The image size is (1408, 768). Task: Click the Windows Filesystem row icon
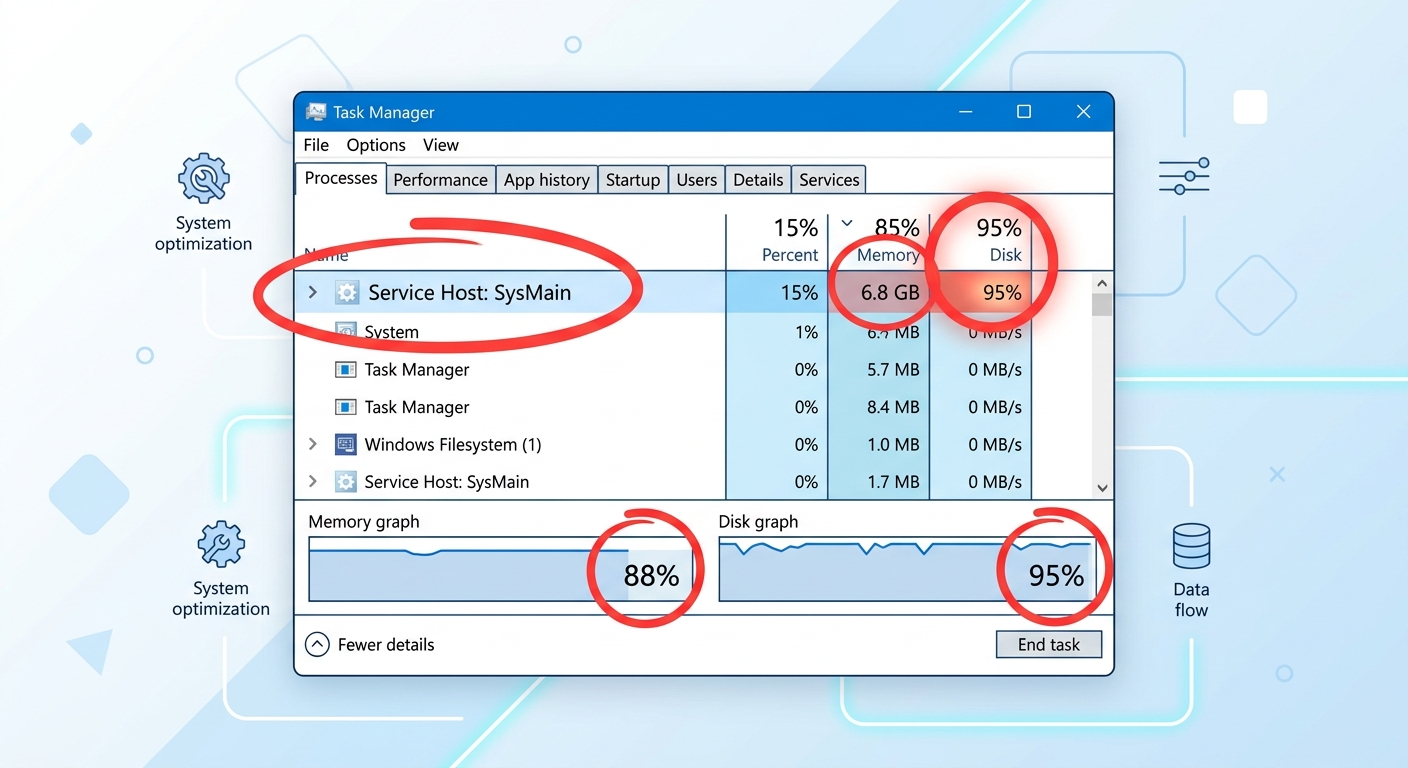[x=345, y=444]
